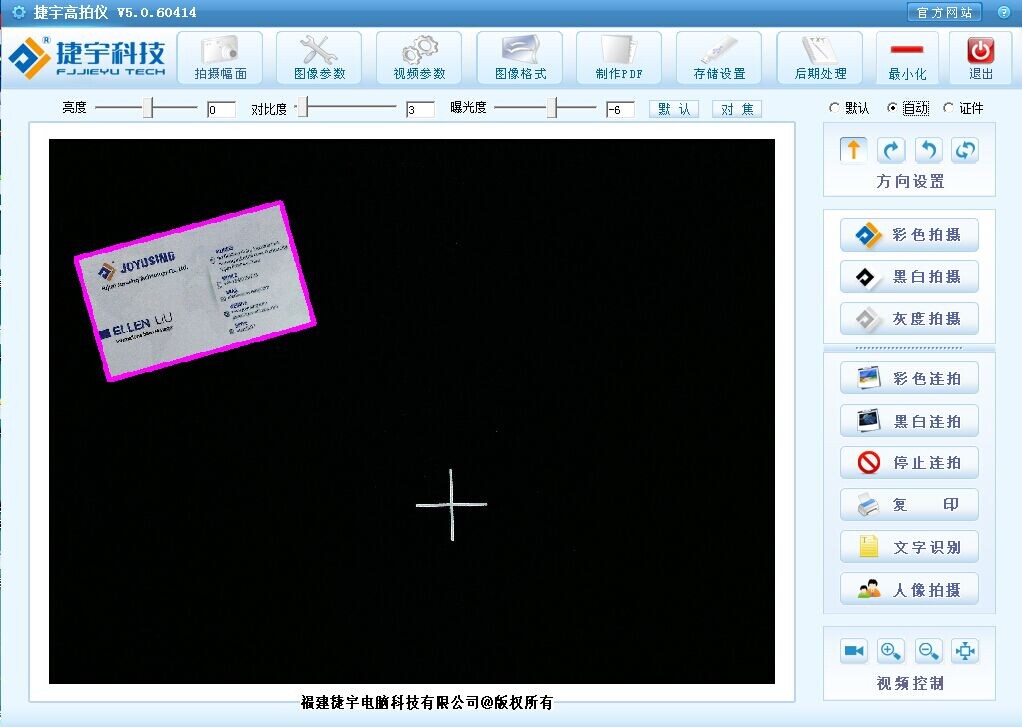Start 彩色连拍 color continuous capture
This screenshot has height=727, width=1022.
(x=909, y=378)
